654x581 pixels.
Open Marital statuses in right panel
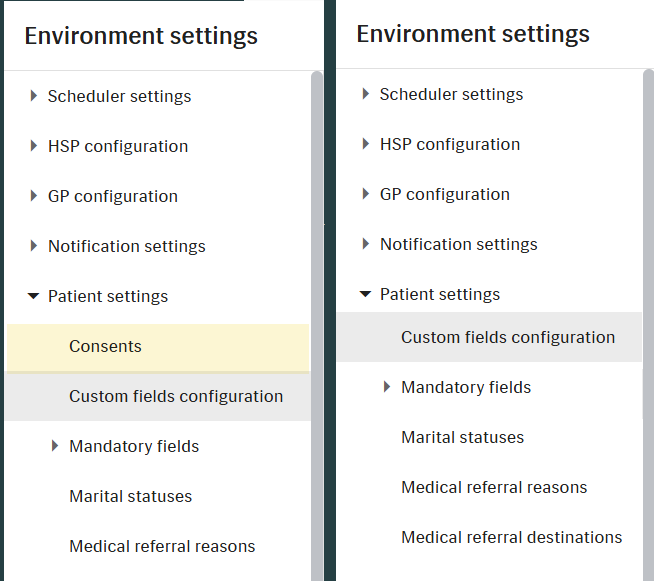tap(463, 438)
